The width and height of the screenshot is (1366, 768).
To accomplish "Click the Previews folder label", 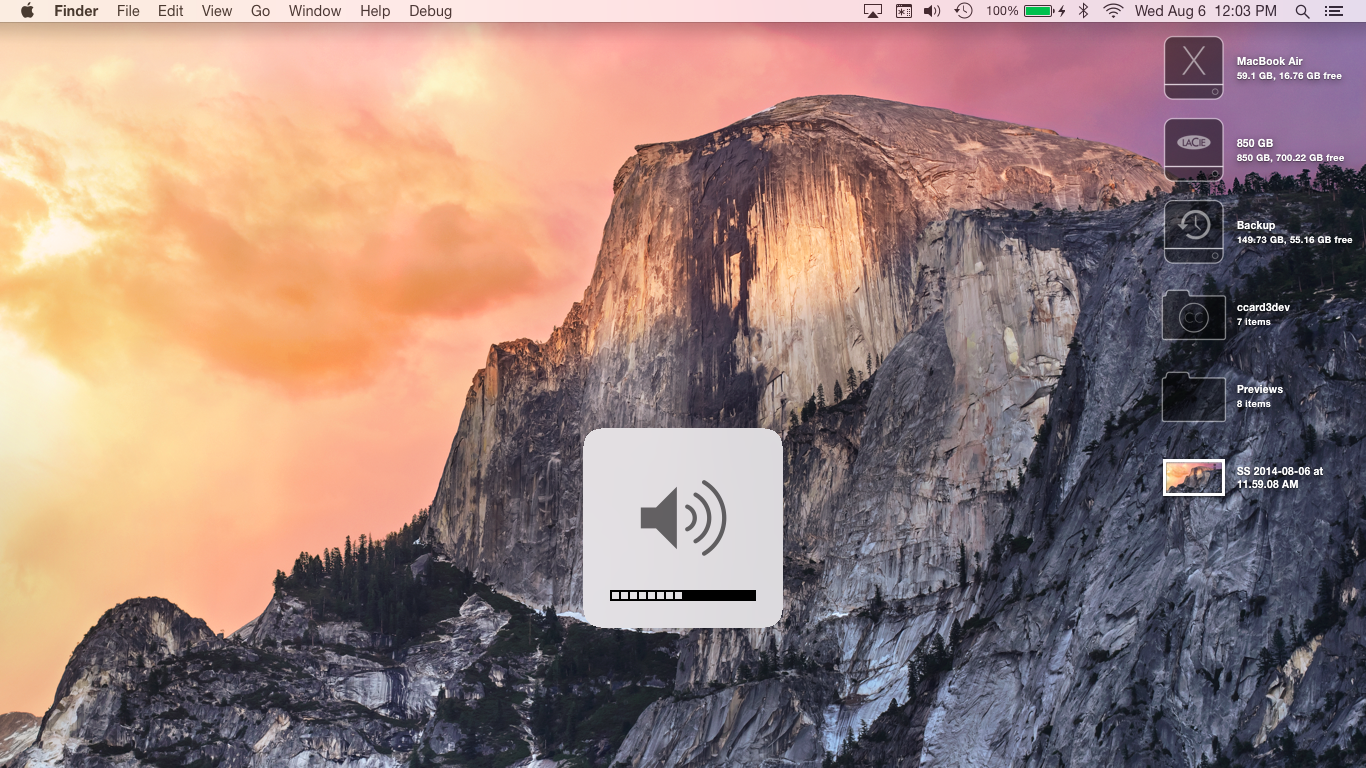I will [x=1259, y=389].
